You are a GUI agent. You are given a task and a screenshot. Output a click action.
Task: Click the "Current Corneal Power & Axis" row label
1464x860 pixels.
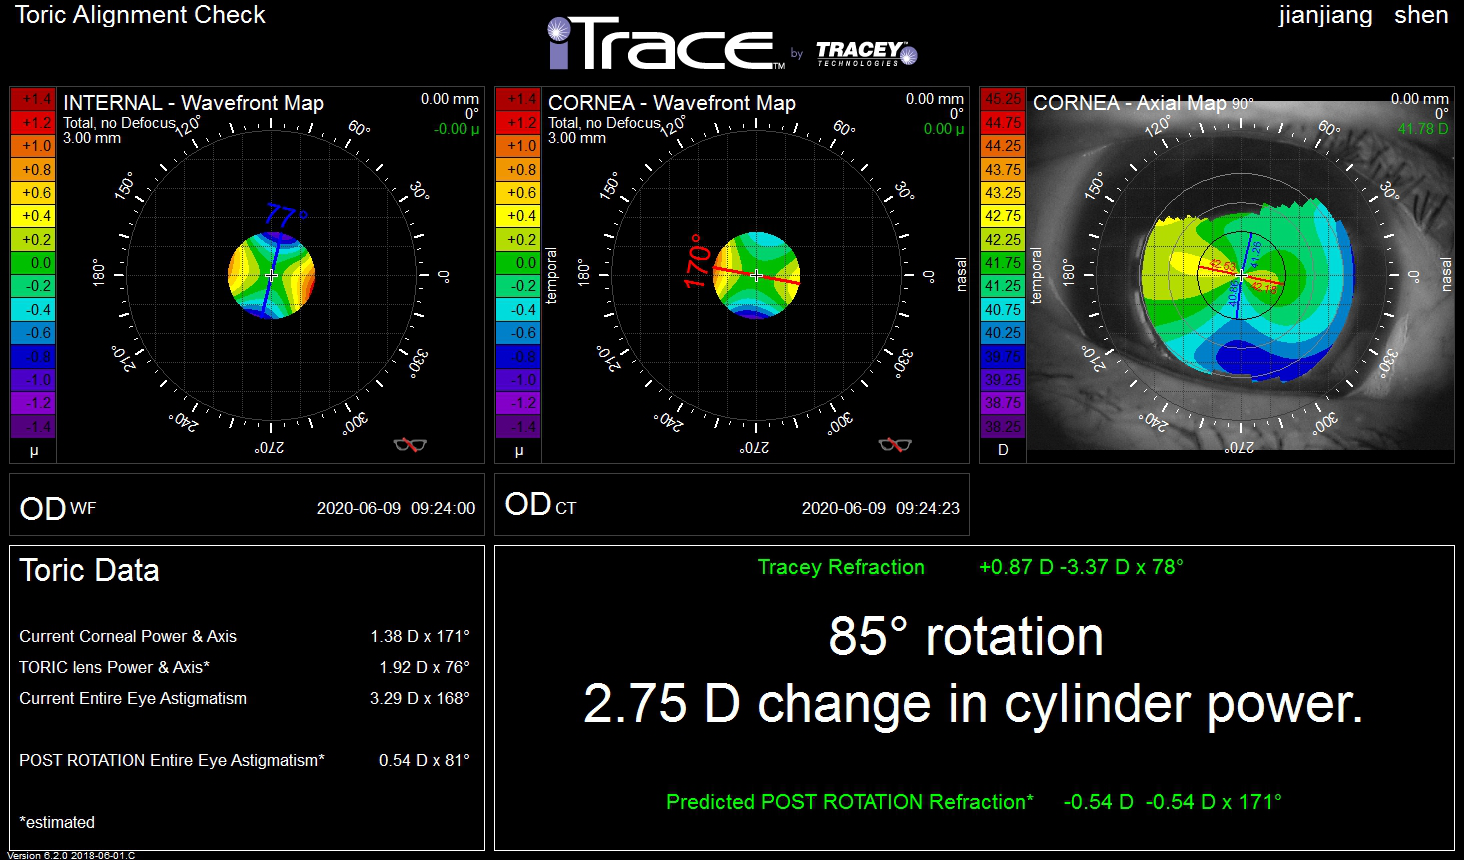pyautogui.click(x=128, y=636)
